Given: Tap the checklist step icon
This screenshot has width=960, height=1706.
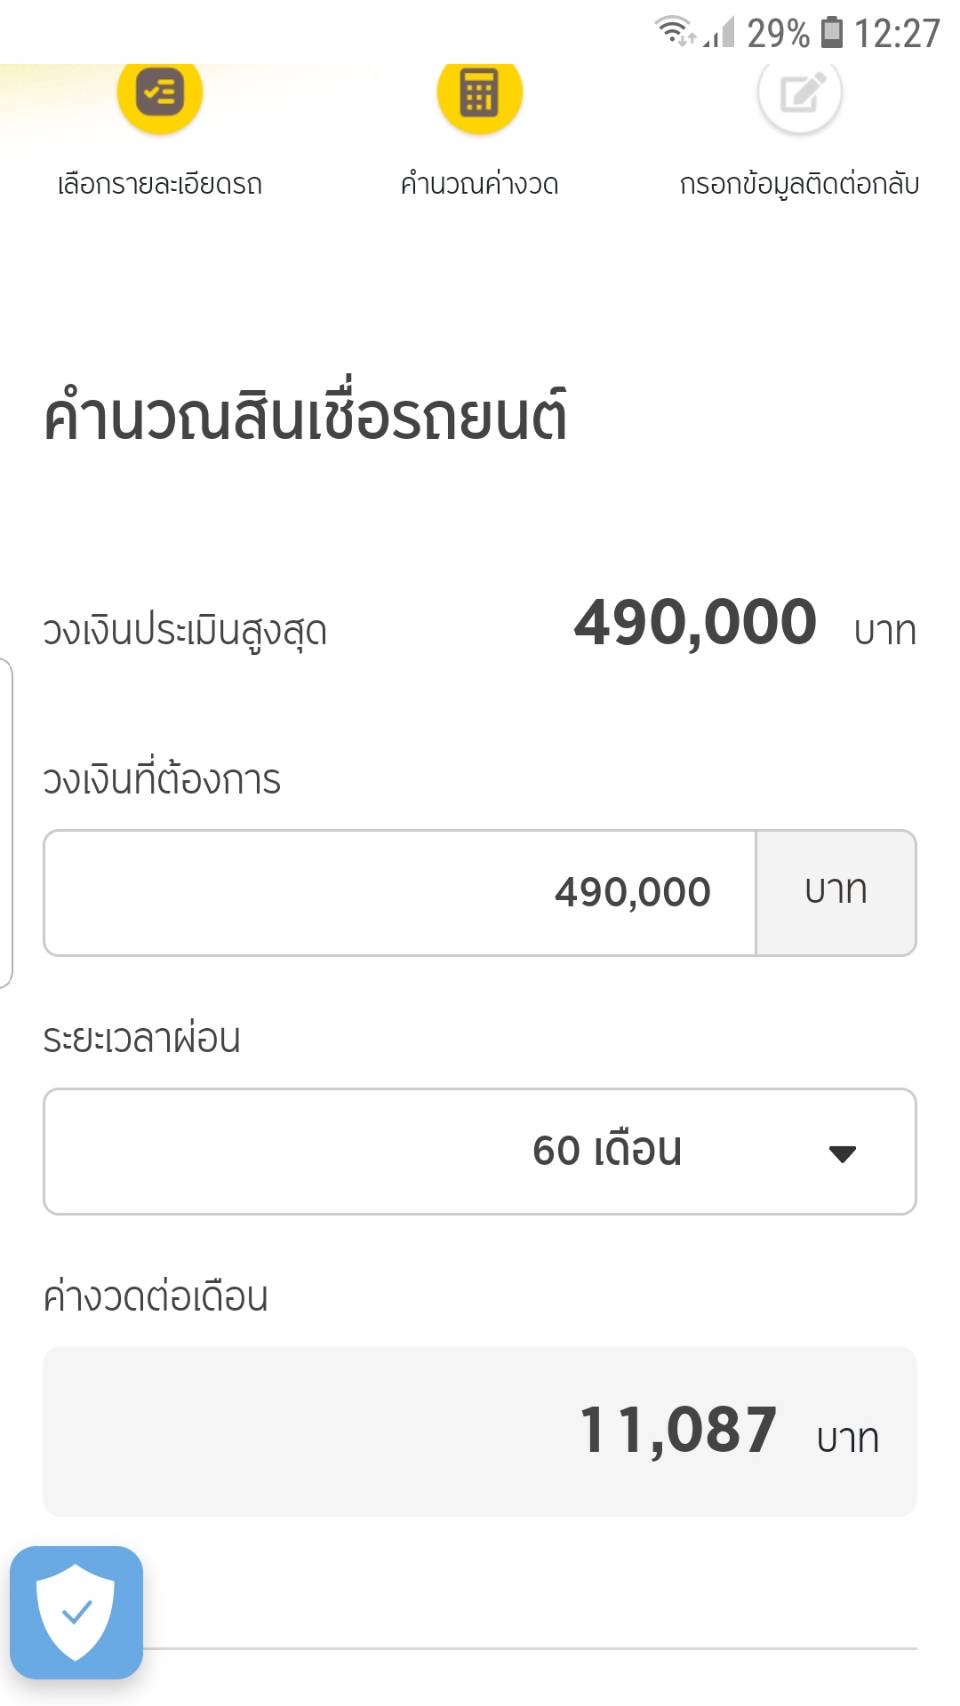Looking at the screenshot, I should (160, 94).
